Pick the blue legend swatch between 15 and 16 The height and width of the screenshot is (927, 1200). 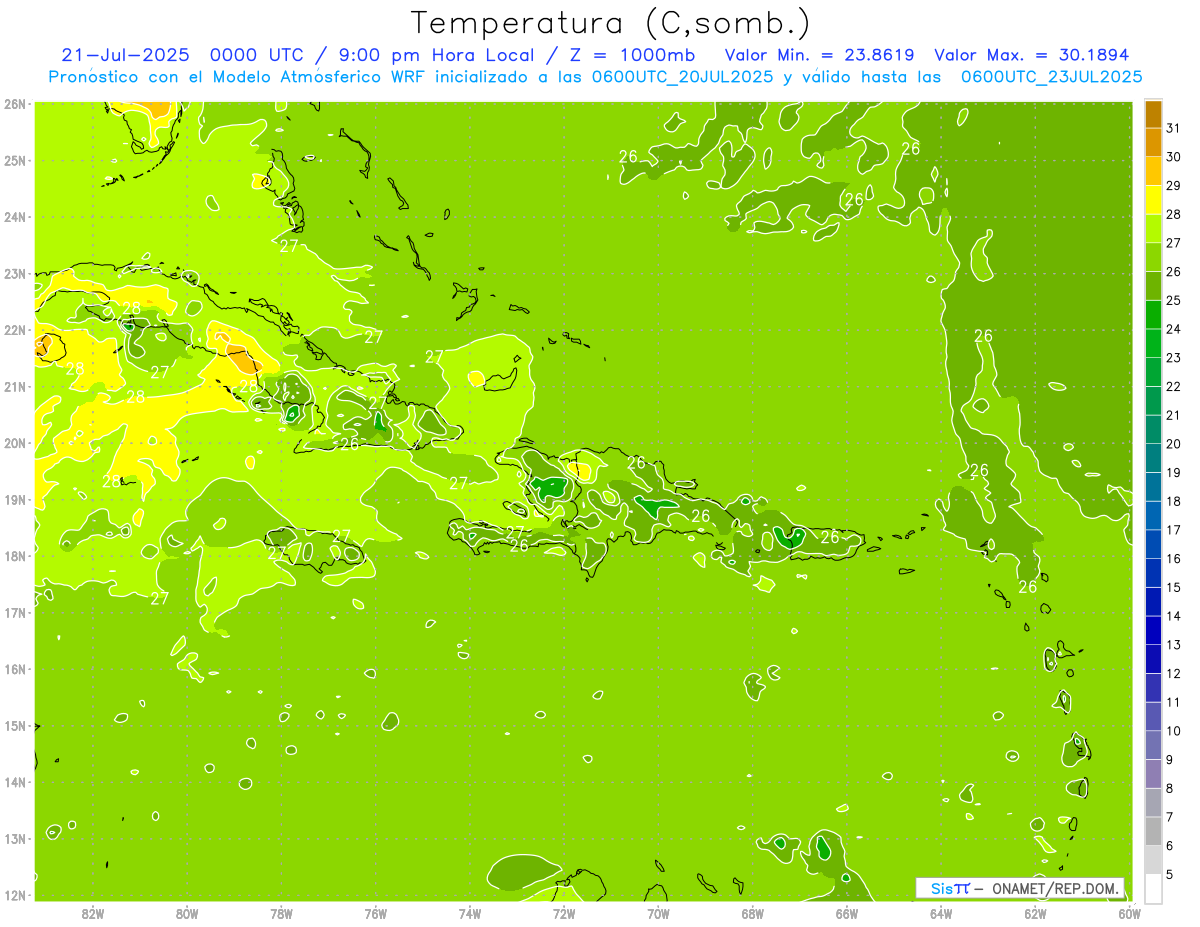point(1153,572)
